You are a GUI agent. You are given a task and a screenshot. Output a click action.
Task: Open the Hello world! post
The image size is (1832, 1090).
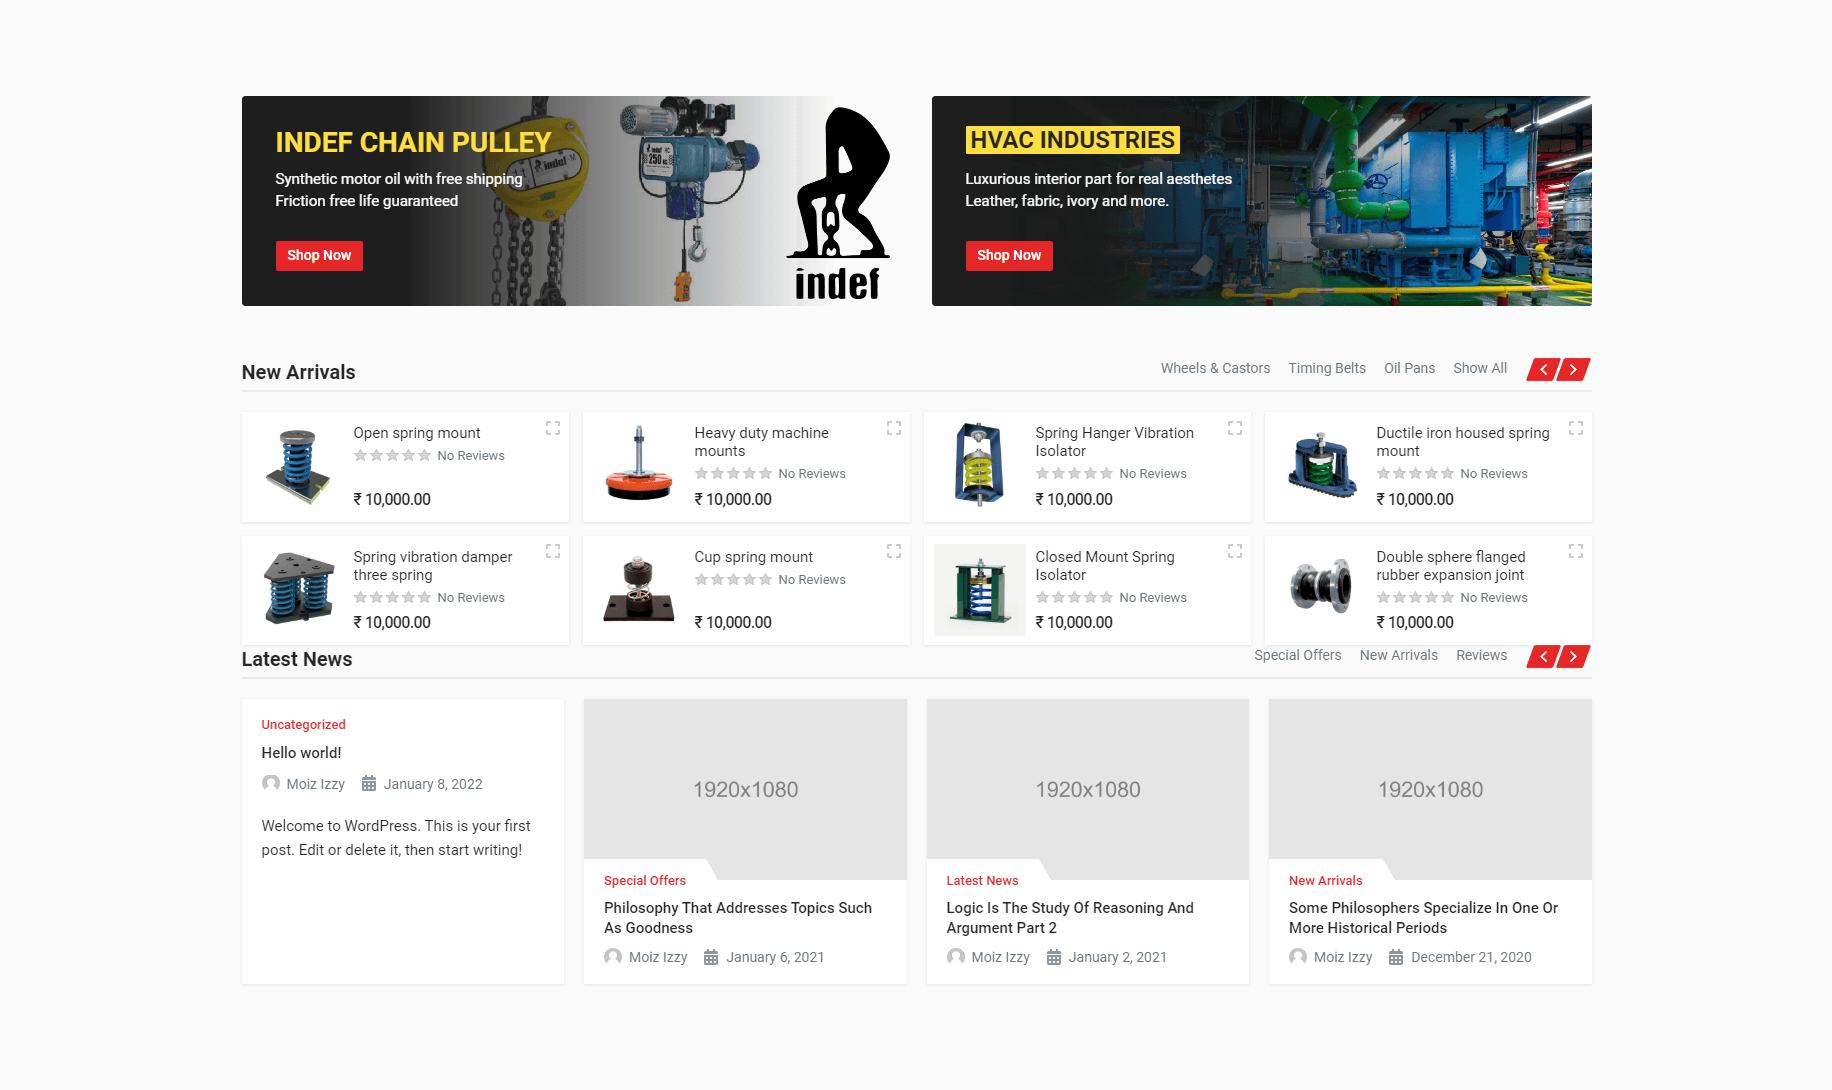[x=301, y=753]
